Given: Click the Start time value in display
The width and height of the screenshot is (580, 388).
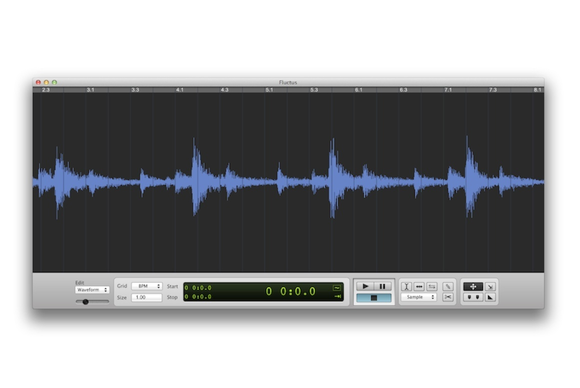Looking at the screenshot, I should [198, 288].
